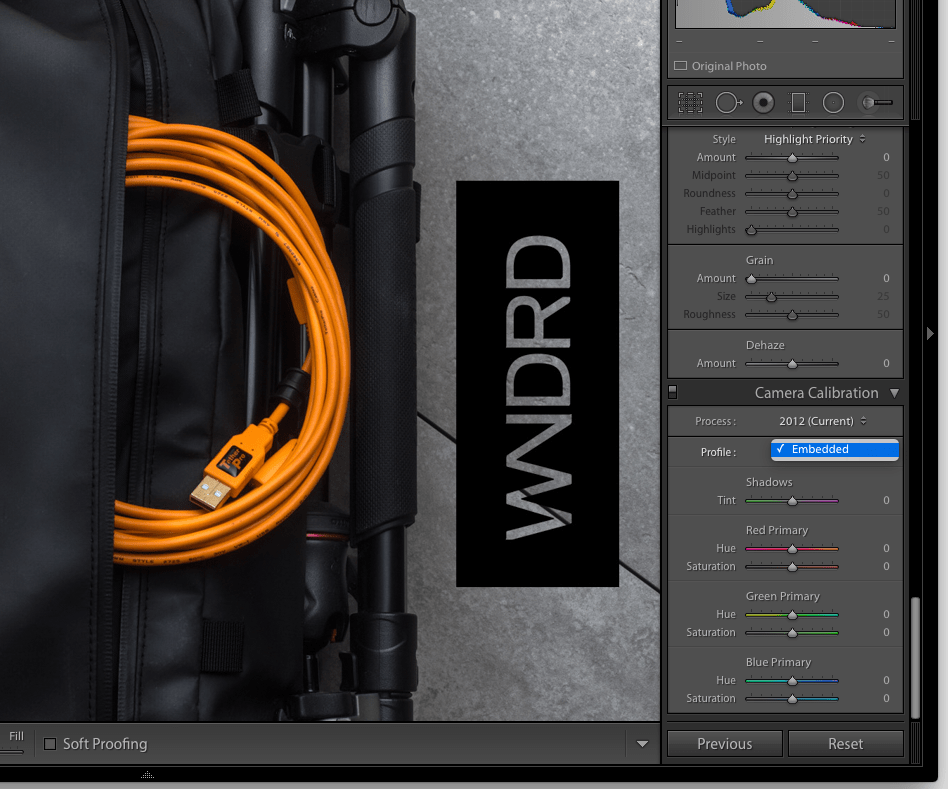Click the Reset button
The image size is (948, 789).
point(846,744)
